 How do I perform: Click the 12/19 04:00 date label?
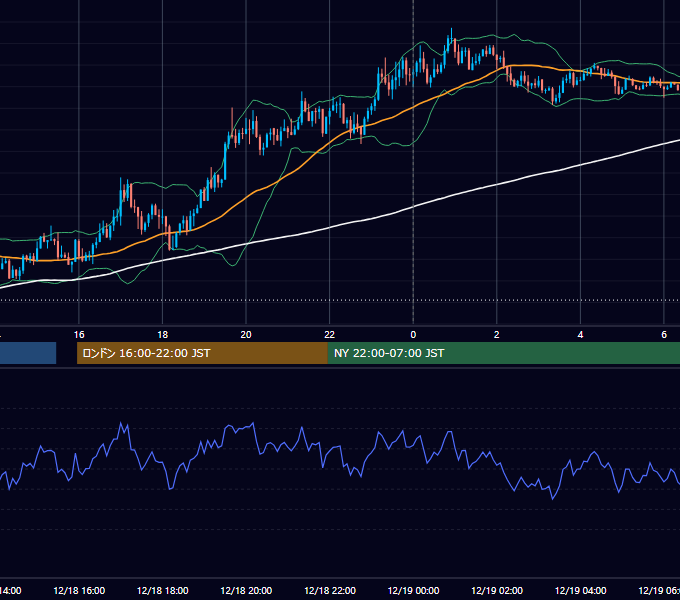coord(581,591)
